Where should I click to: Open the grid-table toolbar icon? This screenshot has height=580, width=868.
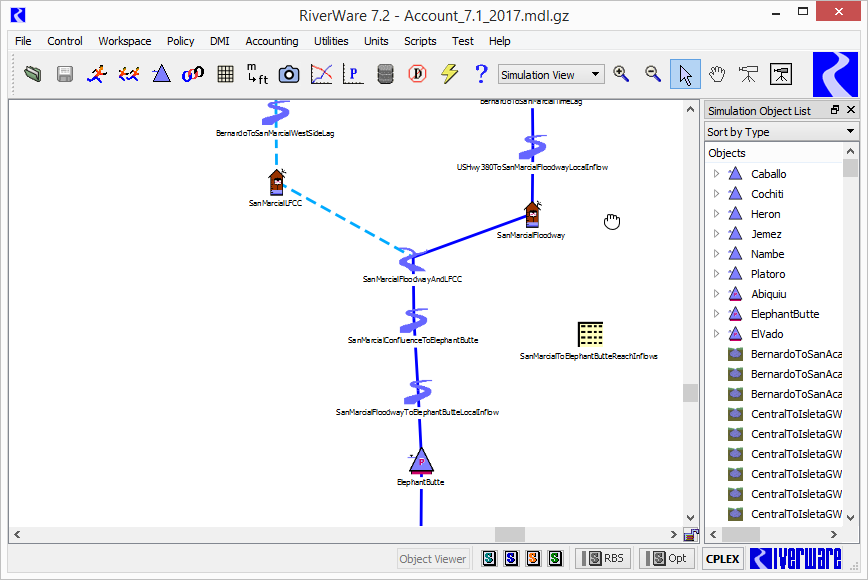point(225,74)
